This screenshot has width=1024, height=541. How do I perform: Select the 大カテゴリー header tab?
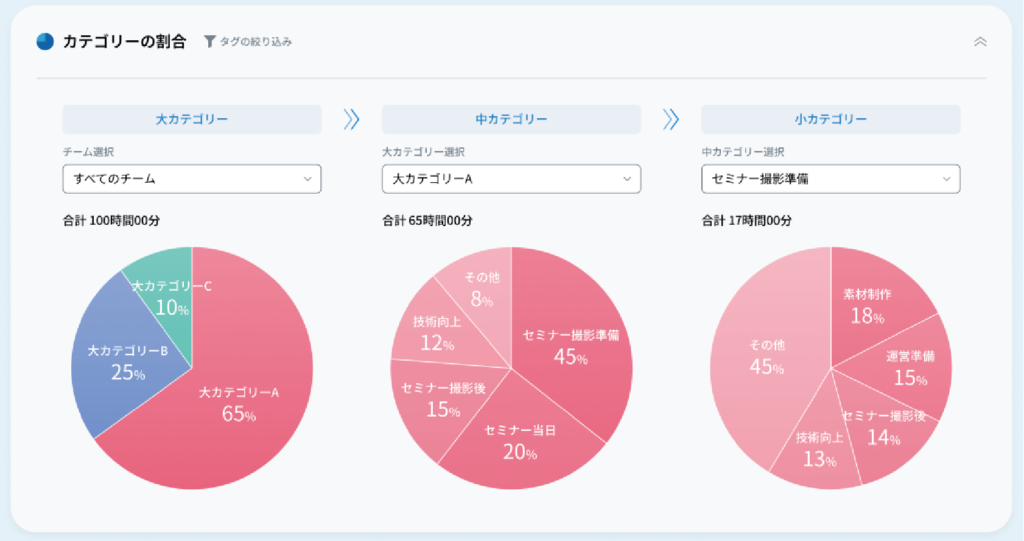192,120
